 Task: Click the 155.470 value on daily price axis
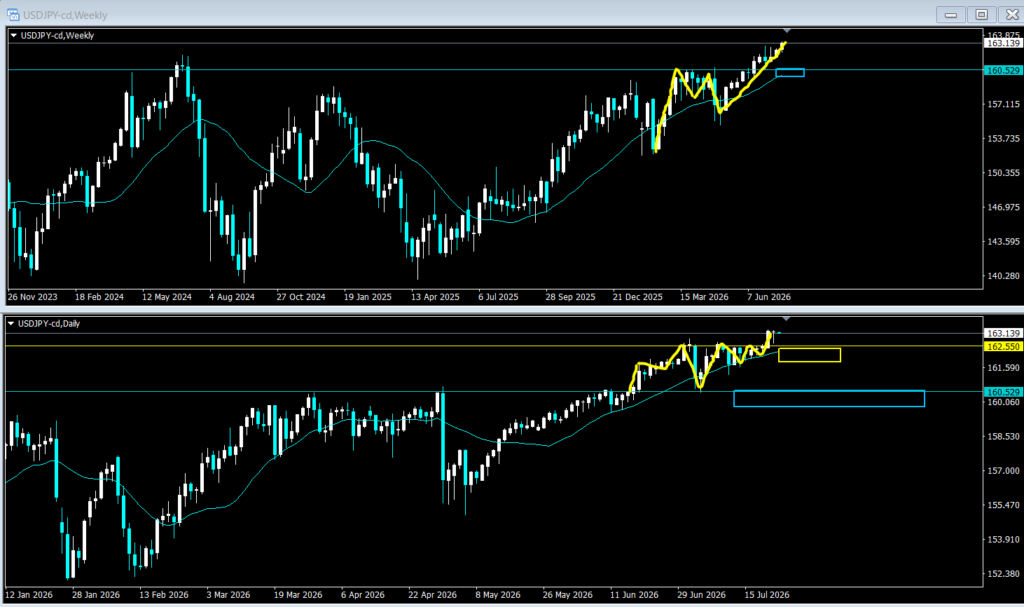click(1004, 505)
